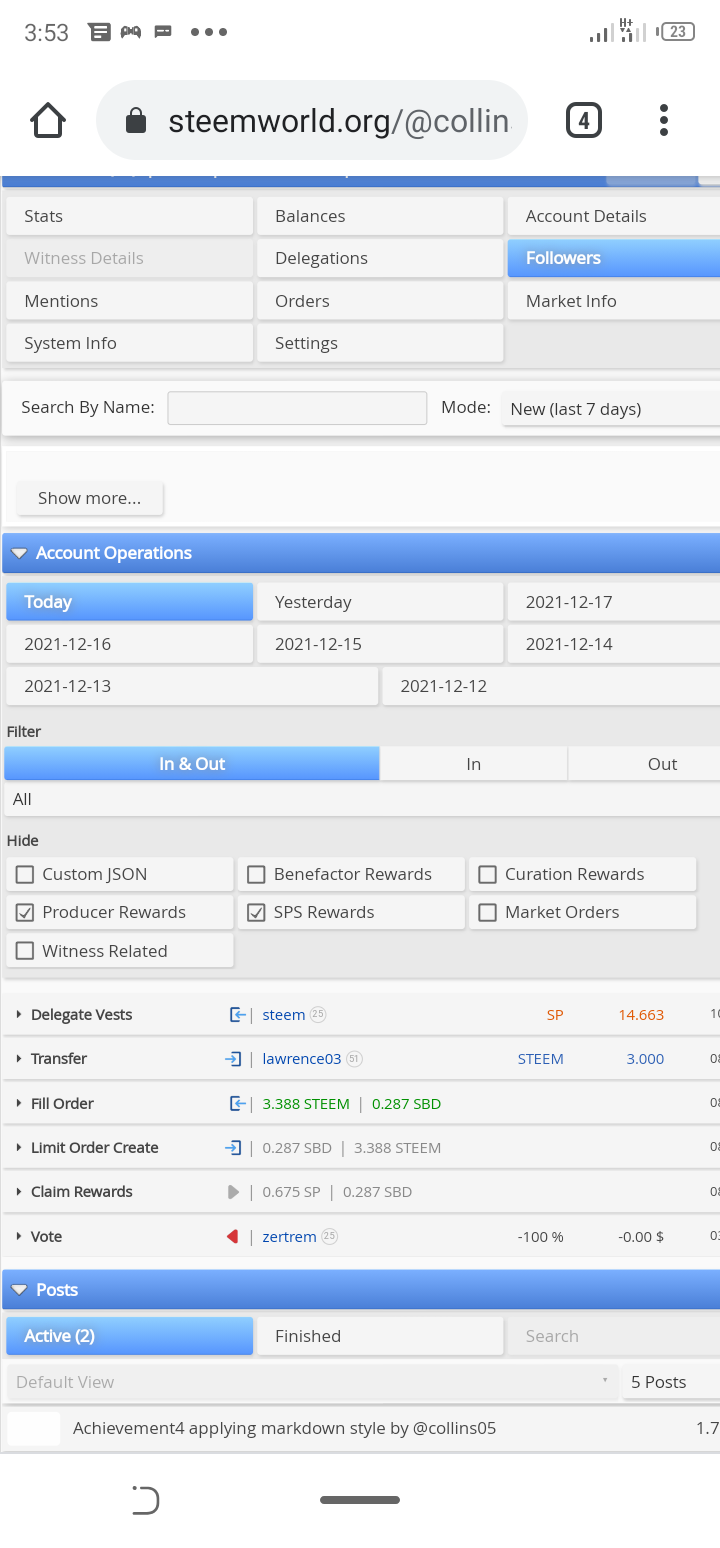Open the Orders tab

380,301
